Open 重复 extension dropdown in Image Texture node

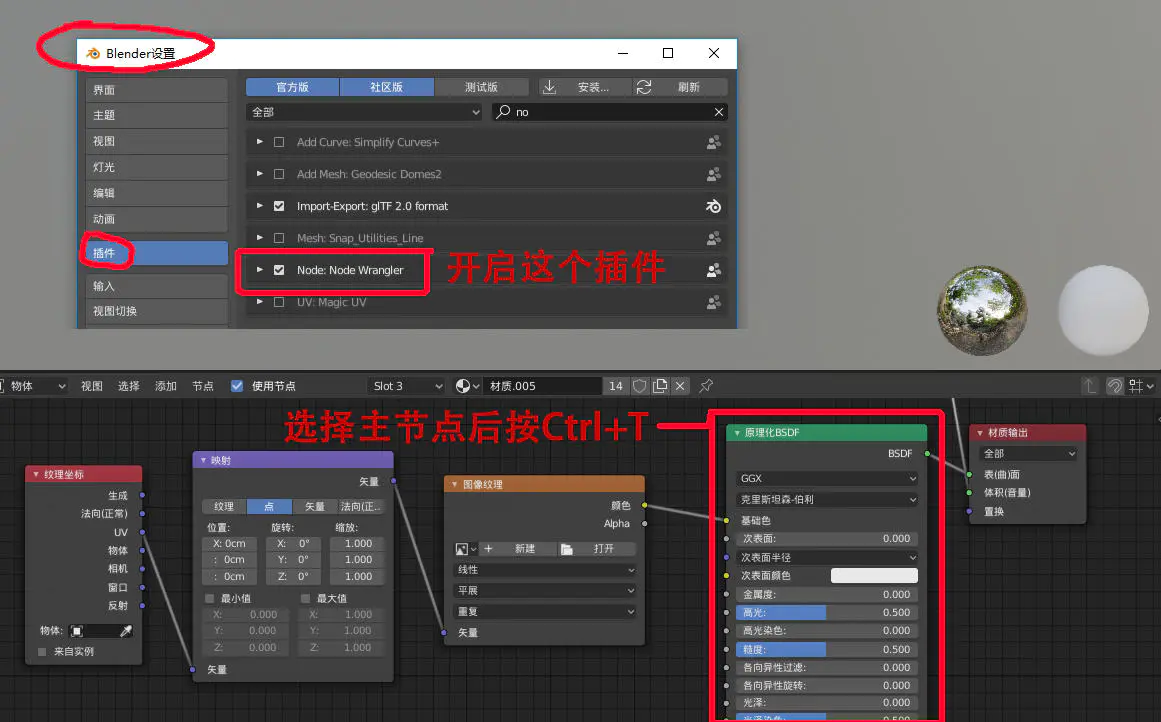[544, 612]
